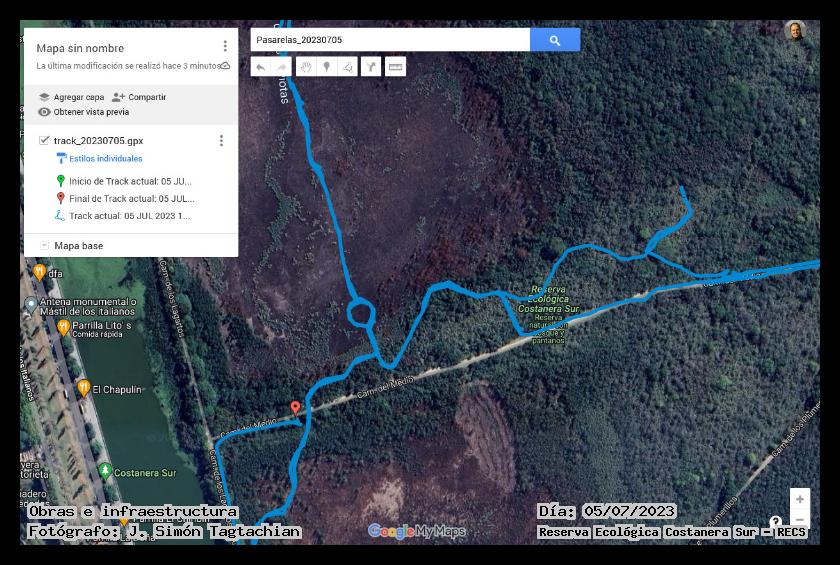840x565 pixels.
Task: Click the Pasarelas_20230705 search field
Action: [x=390, y=40]
